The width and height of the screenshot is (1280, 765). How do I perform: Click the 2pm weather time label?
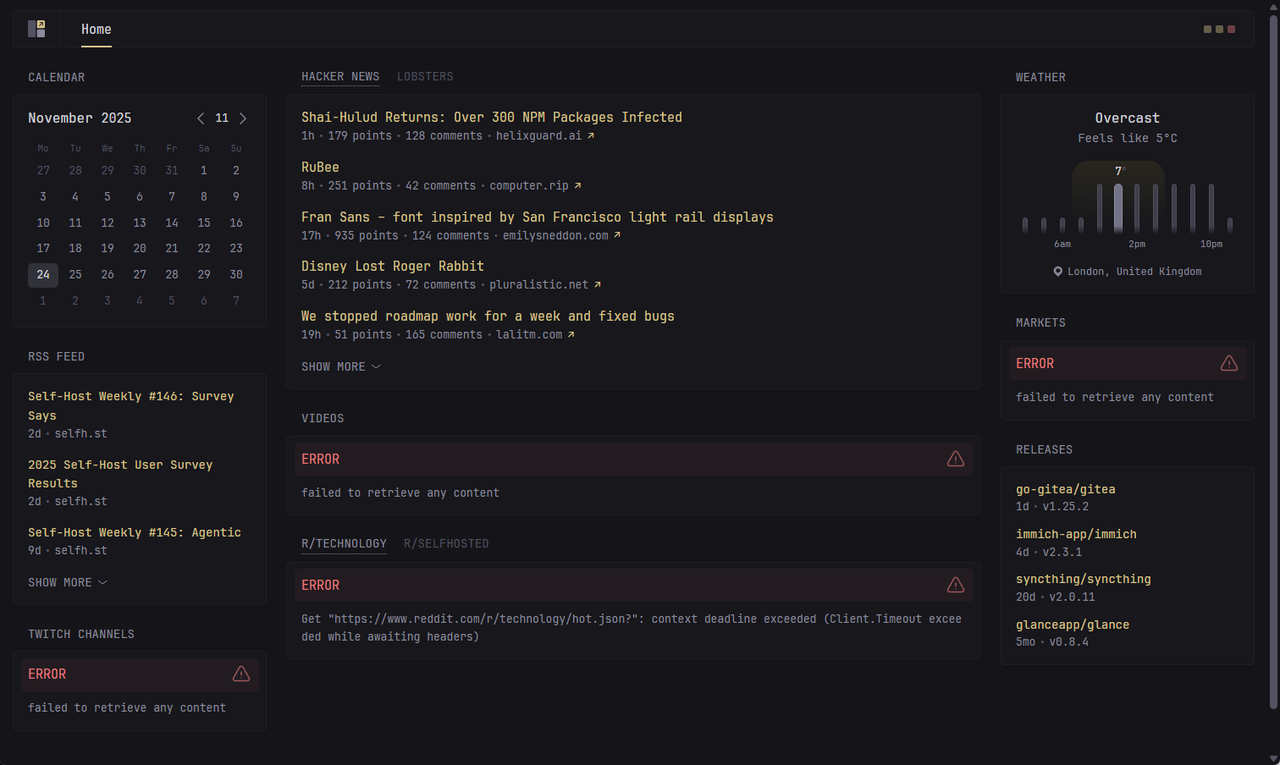1137,244
